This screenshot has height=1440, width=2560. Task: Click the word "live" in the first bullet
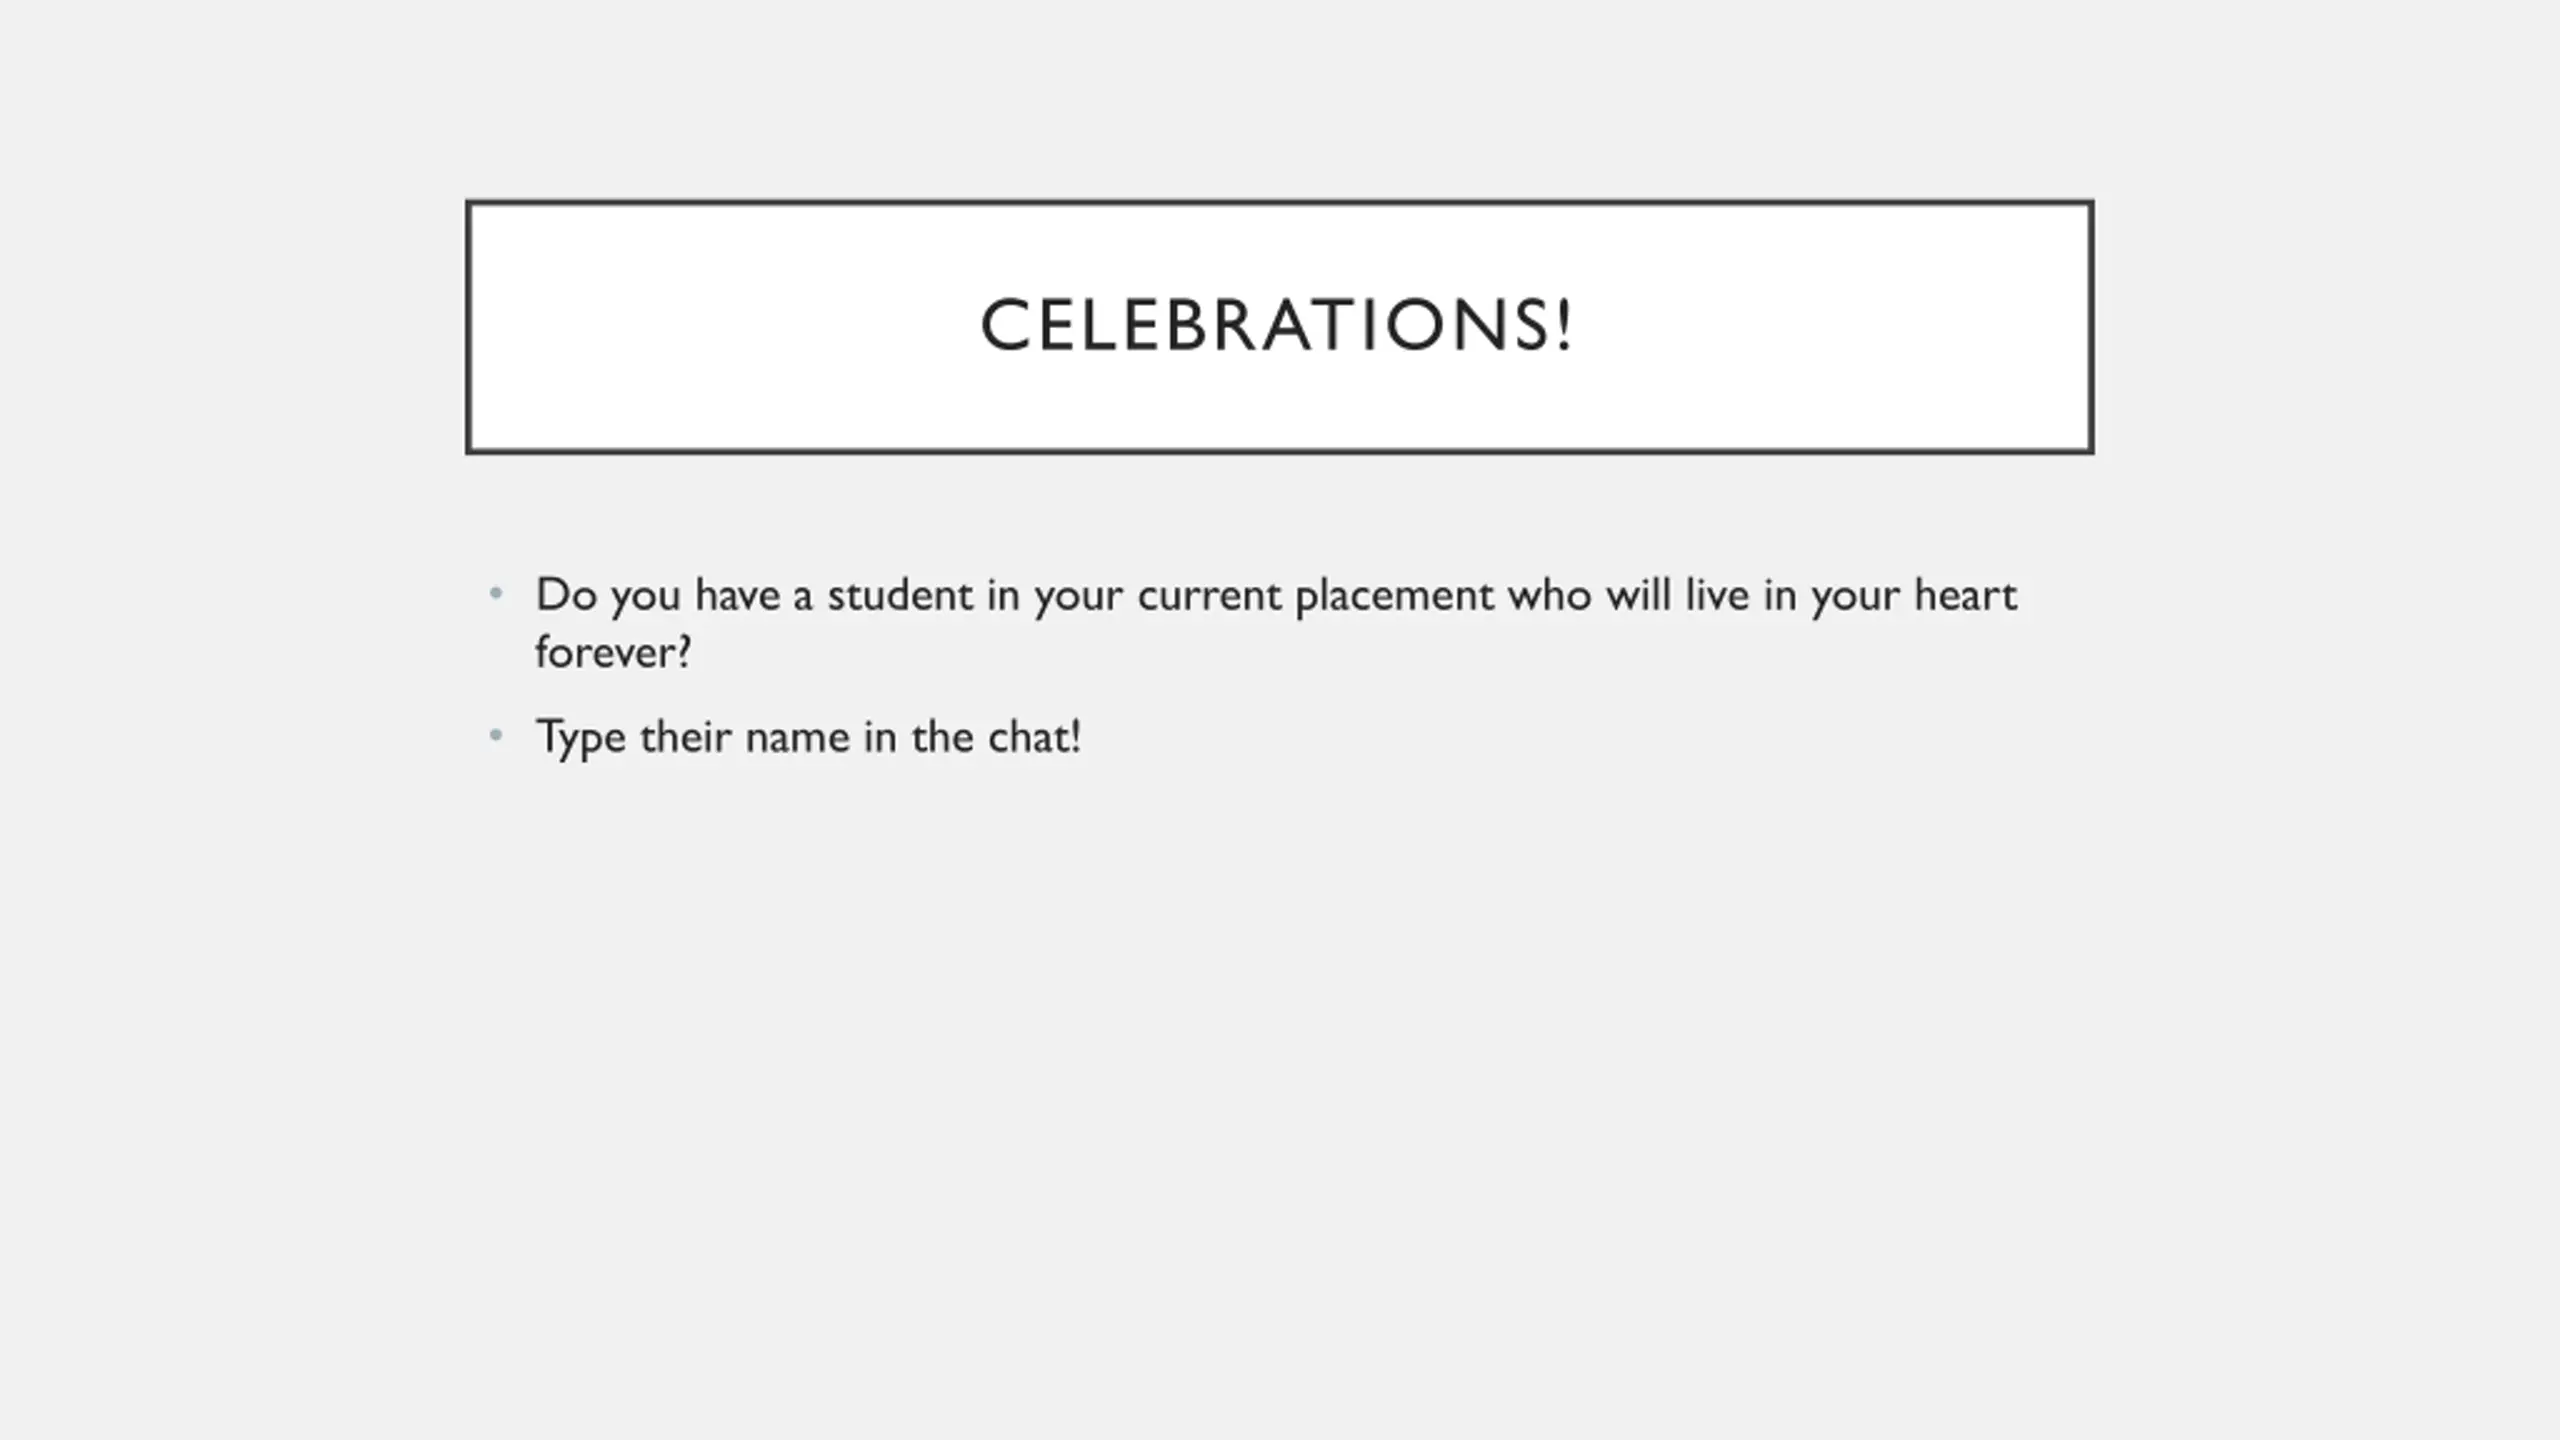pos(1717,595)
